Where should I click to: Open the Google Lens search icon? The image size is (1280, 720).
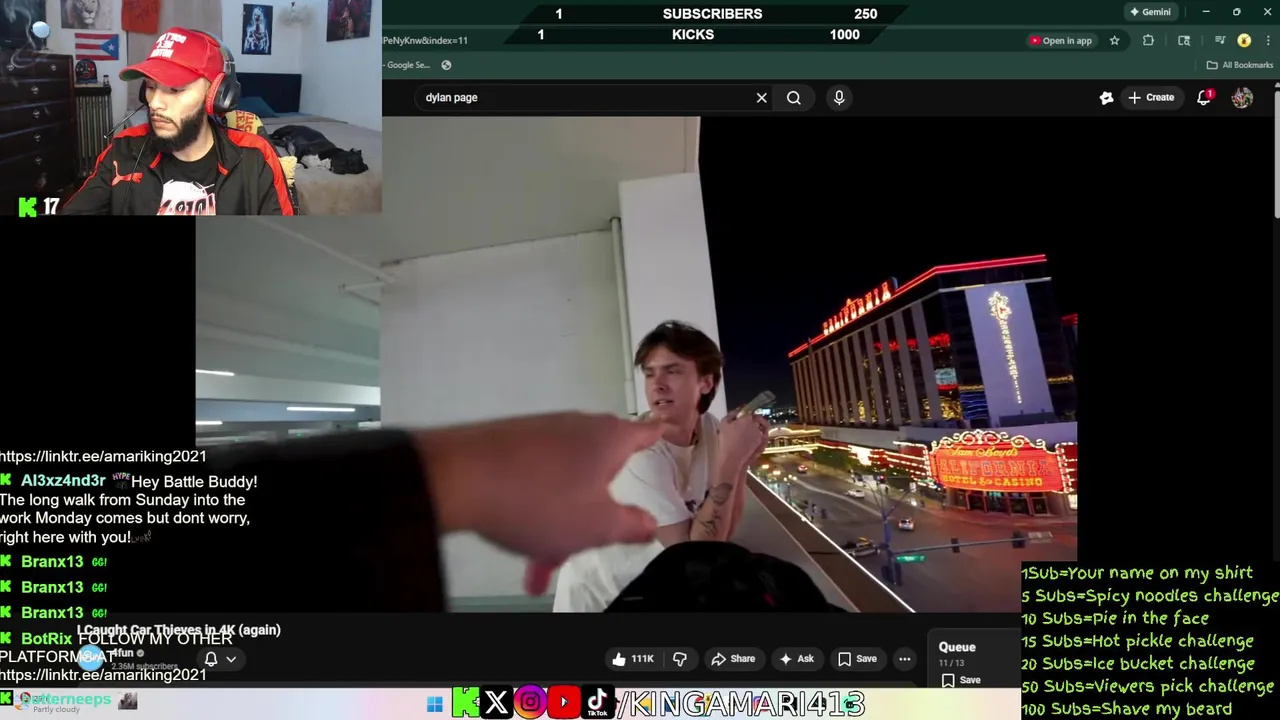(1184, 41)
